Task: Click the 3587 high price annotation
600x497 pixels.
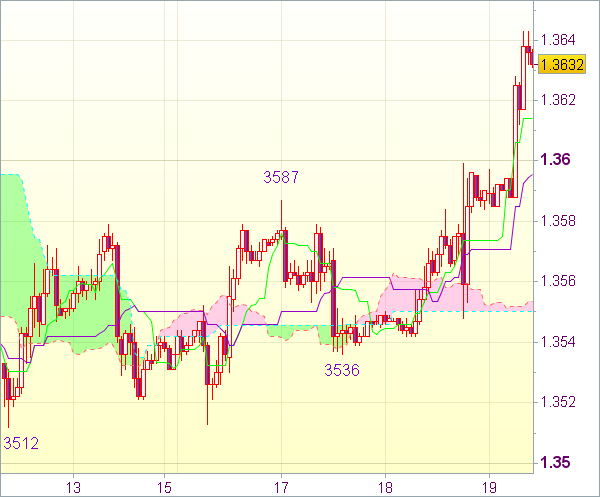Action: [281, 177]
